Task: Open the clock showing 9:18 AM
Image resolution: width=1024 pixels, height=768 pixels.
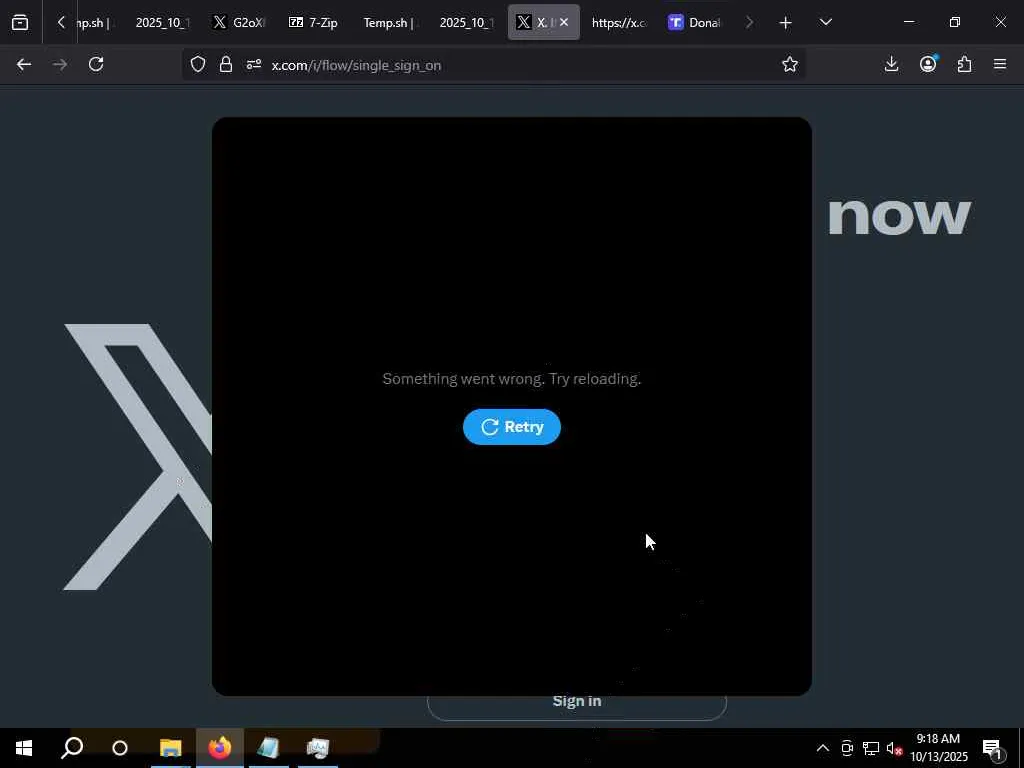Action: pyautogui.click(x=938, y=748)
